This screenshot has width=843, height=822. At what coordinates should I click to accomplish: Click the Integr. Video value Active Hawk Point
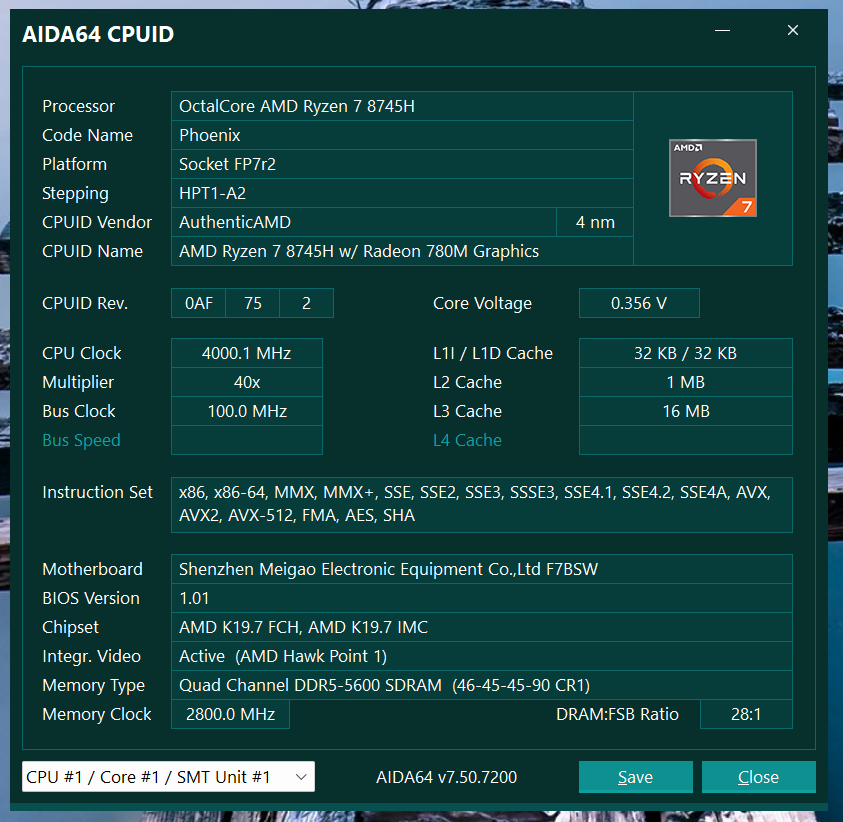click(x=482, y=656)
